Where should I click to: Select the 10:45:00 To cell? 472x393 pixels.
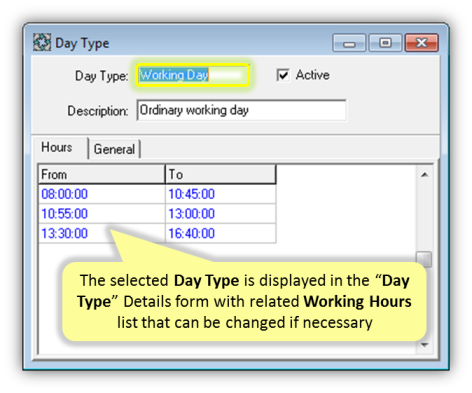pyautogui.click(x=221, y=194)
